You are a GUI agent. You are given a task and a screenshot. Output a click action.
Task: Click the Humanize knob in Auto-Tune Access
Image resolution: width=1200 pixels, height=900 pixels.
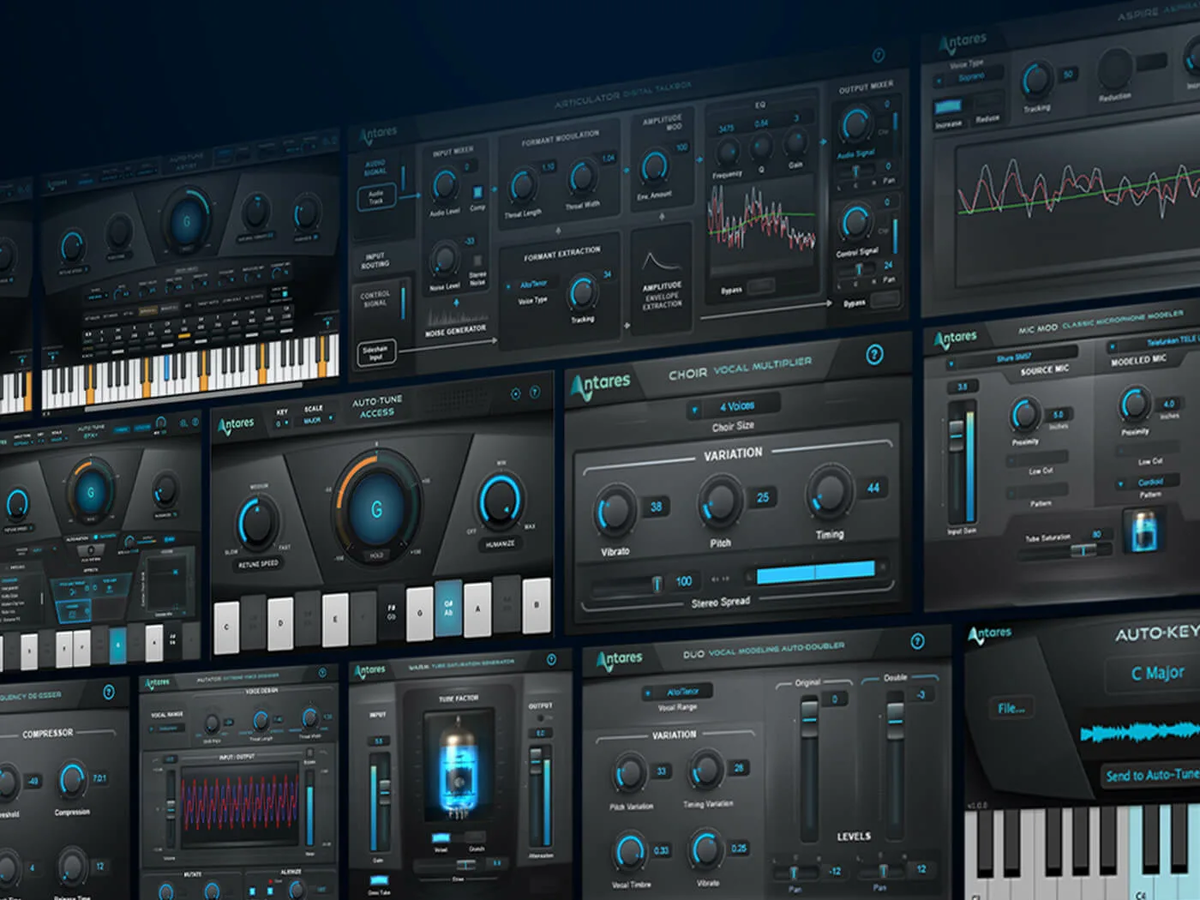pyautogui.click(x=500, y=500)
